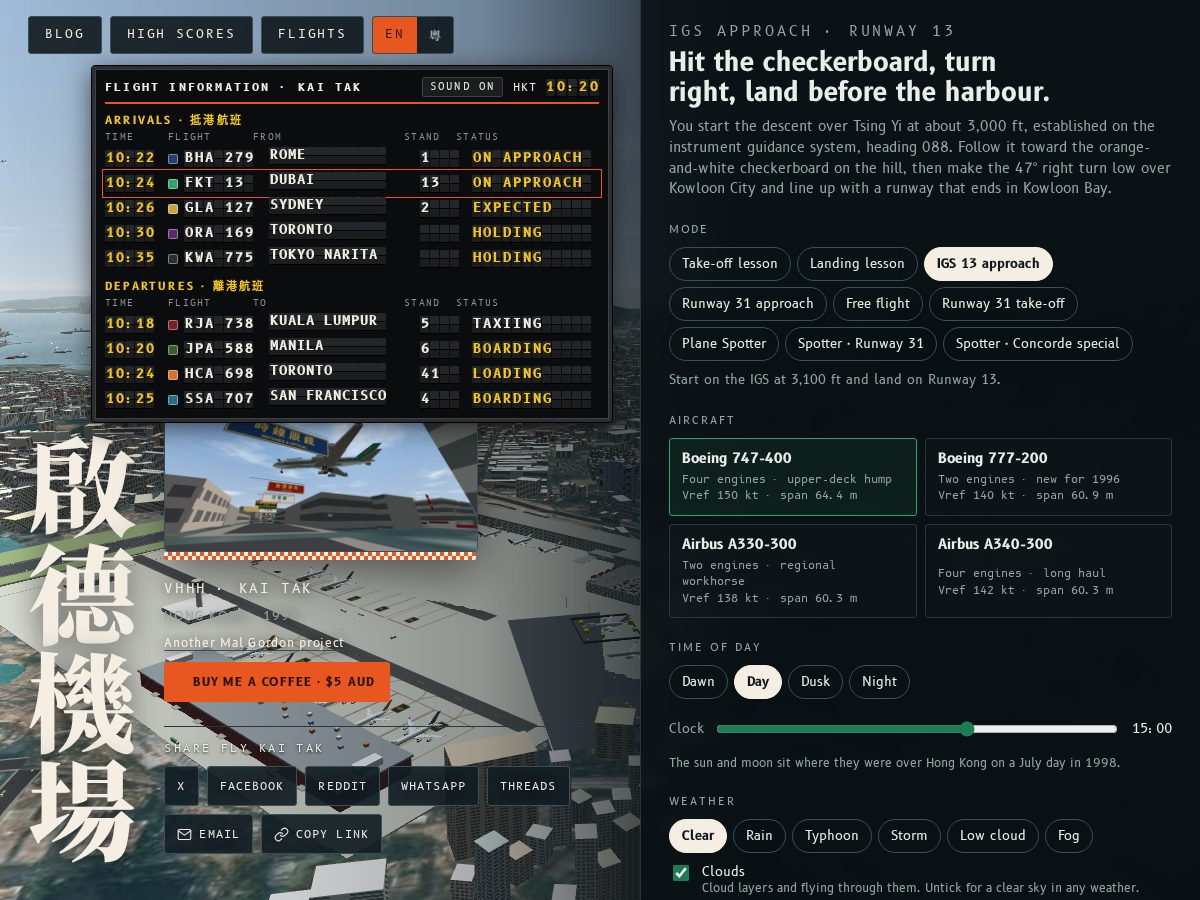
Task: Click Buy Me a Coffee button
Action: click(x=277, y=682)
